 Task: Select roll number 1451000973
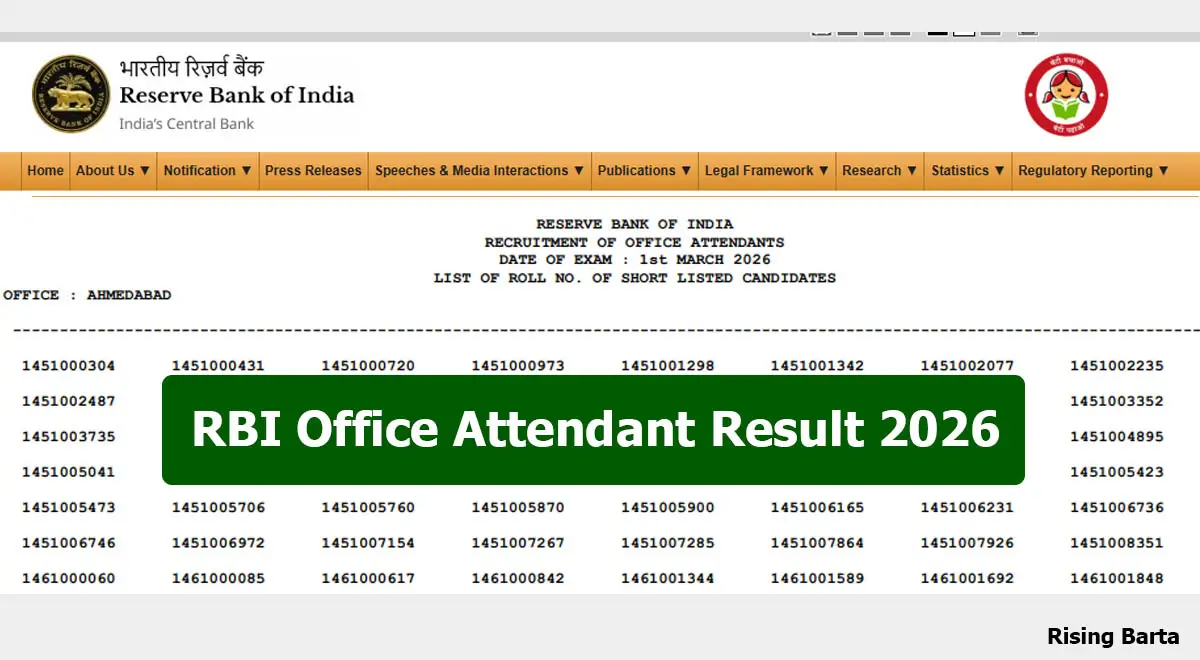[x=518, y=366]
